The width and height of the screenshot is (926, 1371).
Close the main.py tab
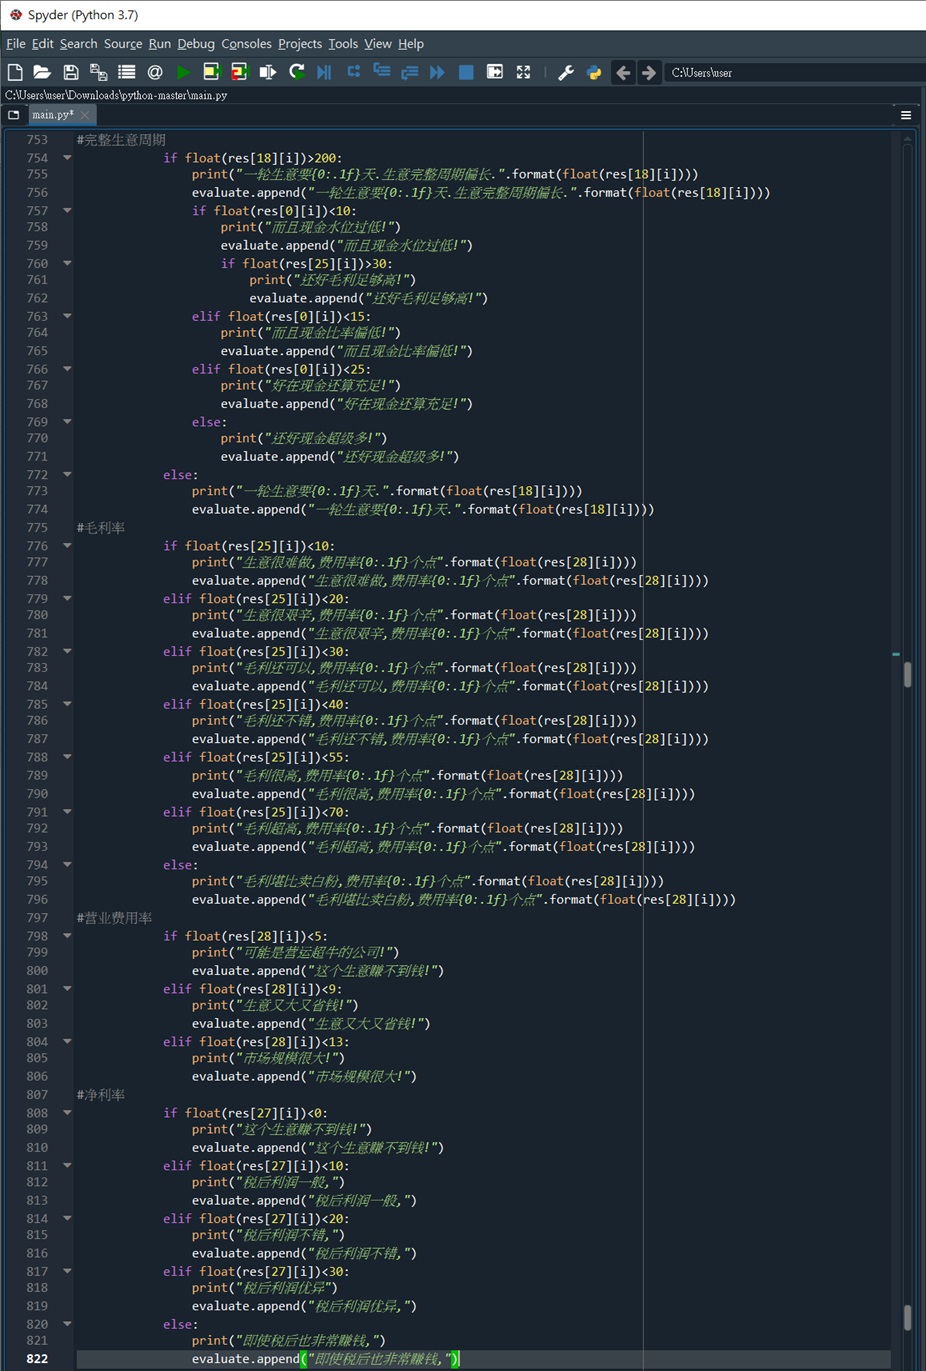[x=86, y=115]
